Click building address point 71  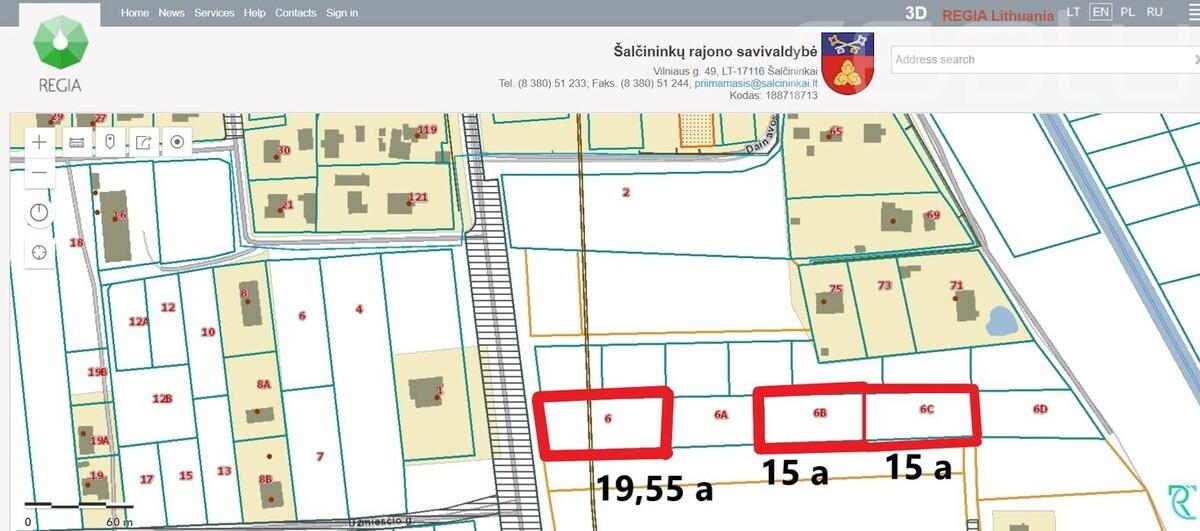(x=956, y=286)
